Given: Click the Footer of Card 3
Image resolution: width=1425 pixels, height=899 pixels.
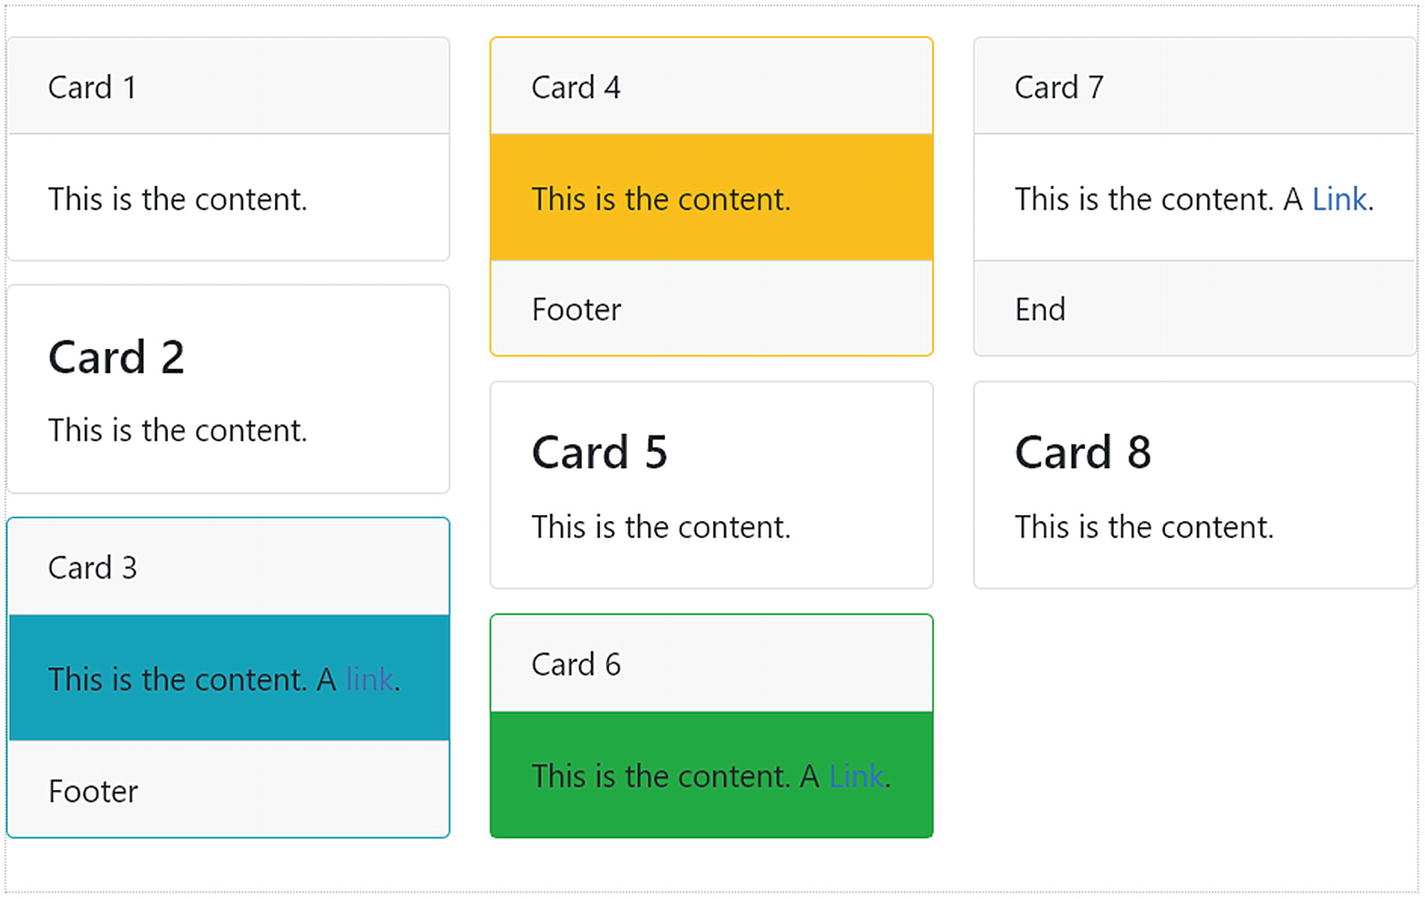Looking at the screenshot, I should point(93,791).
